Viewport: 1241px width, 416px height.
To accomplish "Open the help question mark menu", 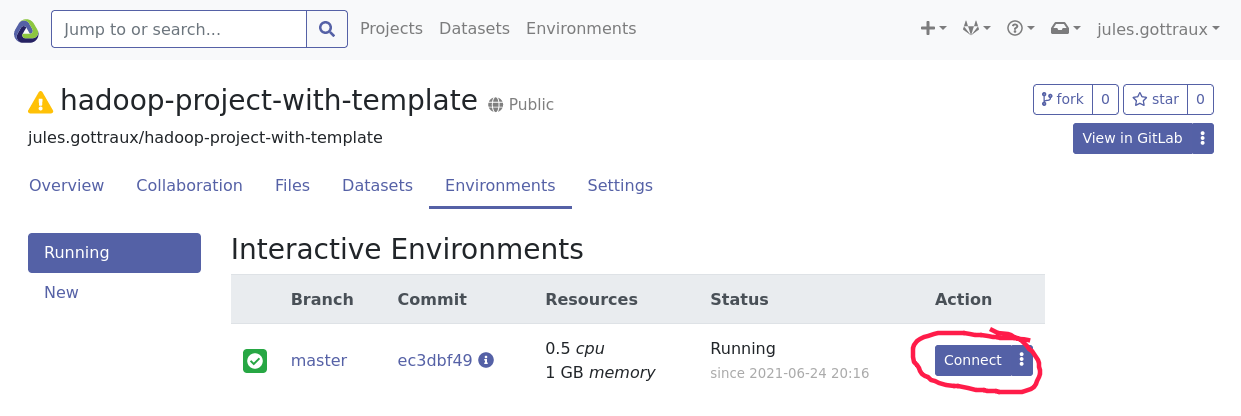I will (x=1020, y=29).
